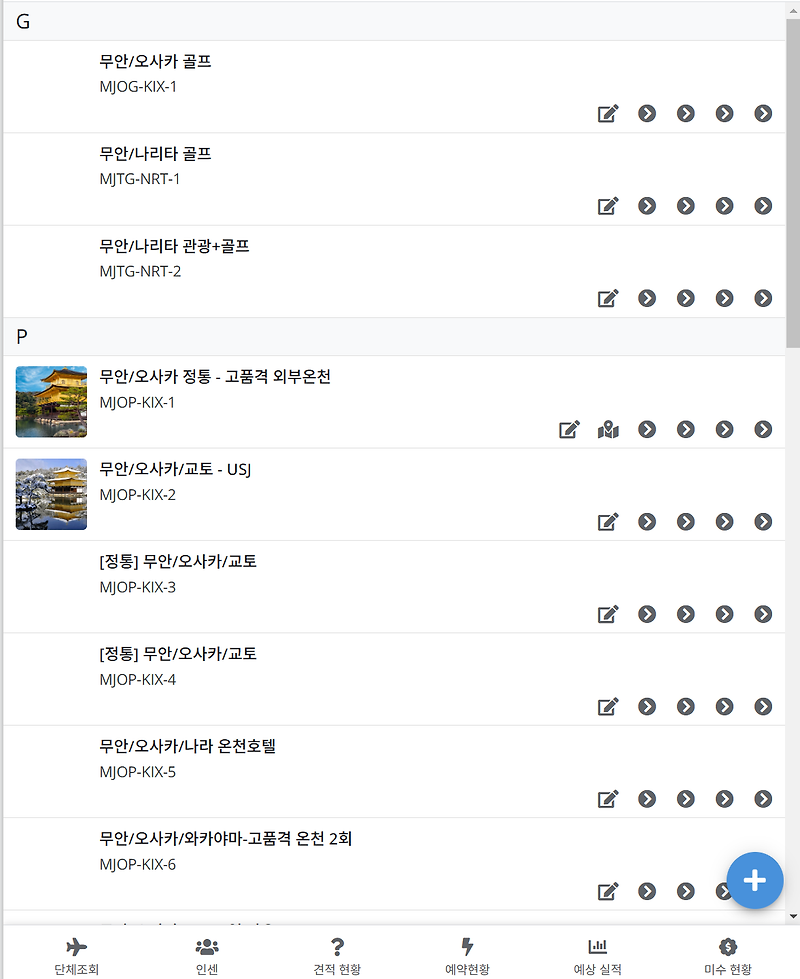Viewport: 800px width, 979px height.
Task: Open 예상 실적 chart tab
Action: click(x=598, y=956)
